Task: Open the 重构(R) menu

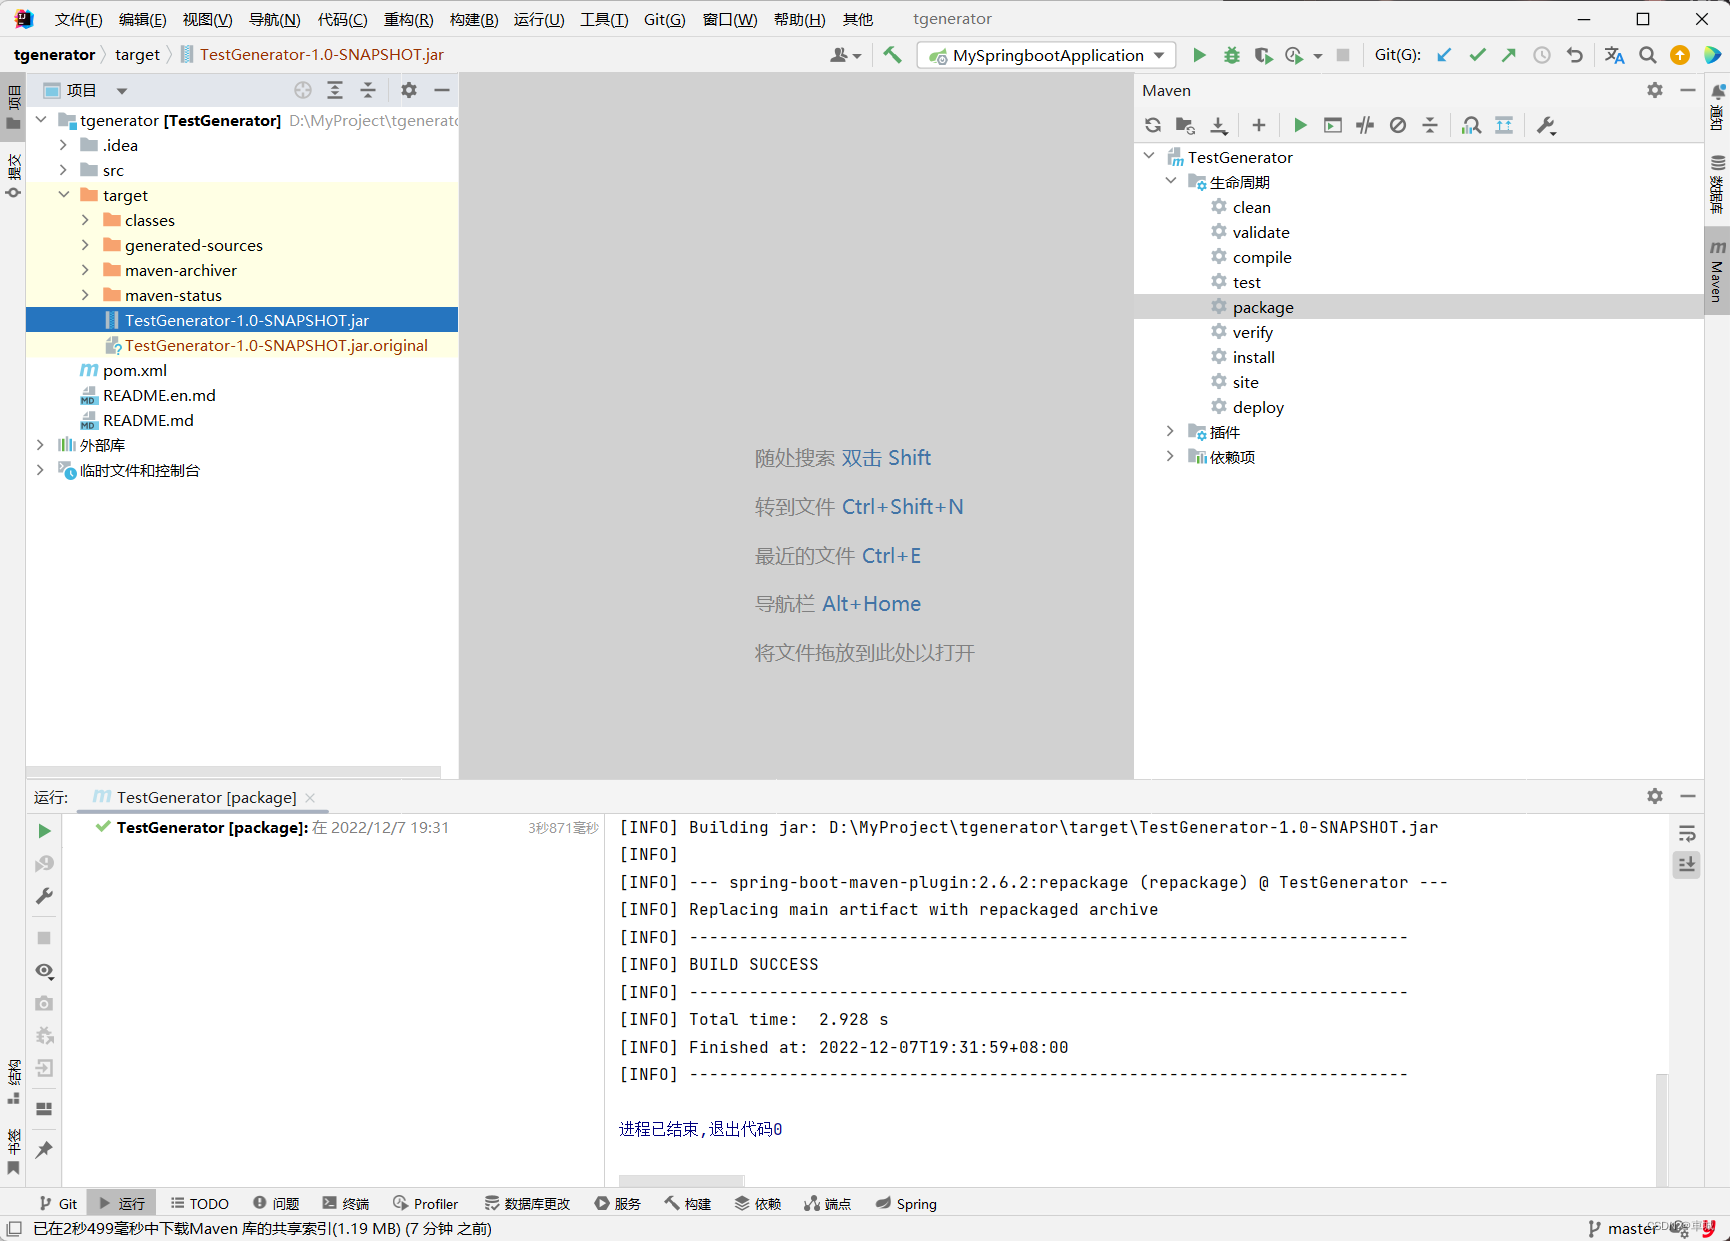Action: coord(409,19)
